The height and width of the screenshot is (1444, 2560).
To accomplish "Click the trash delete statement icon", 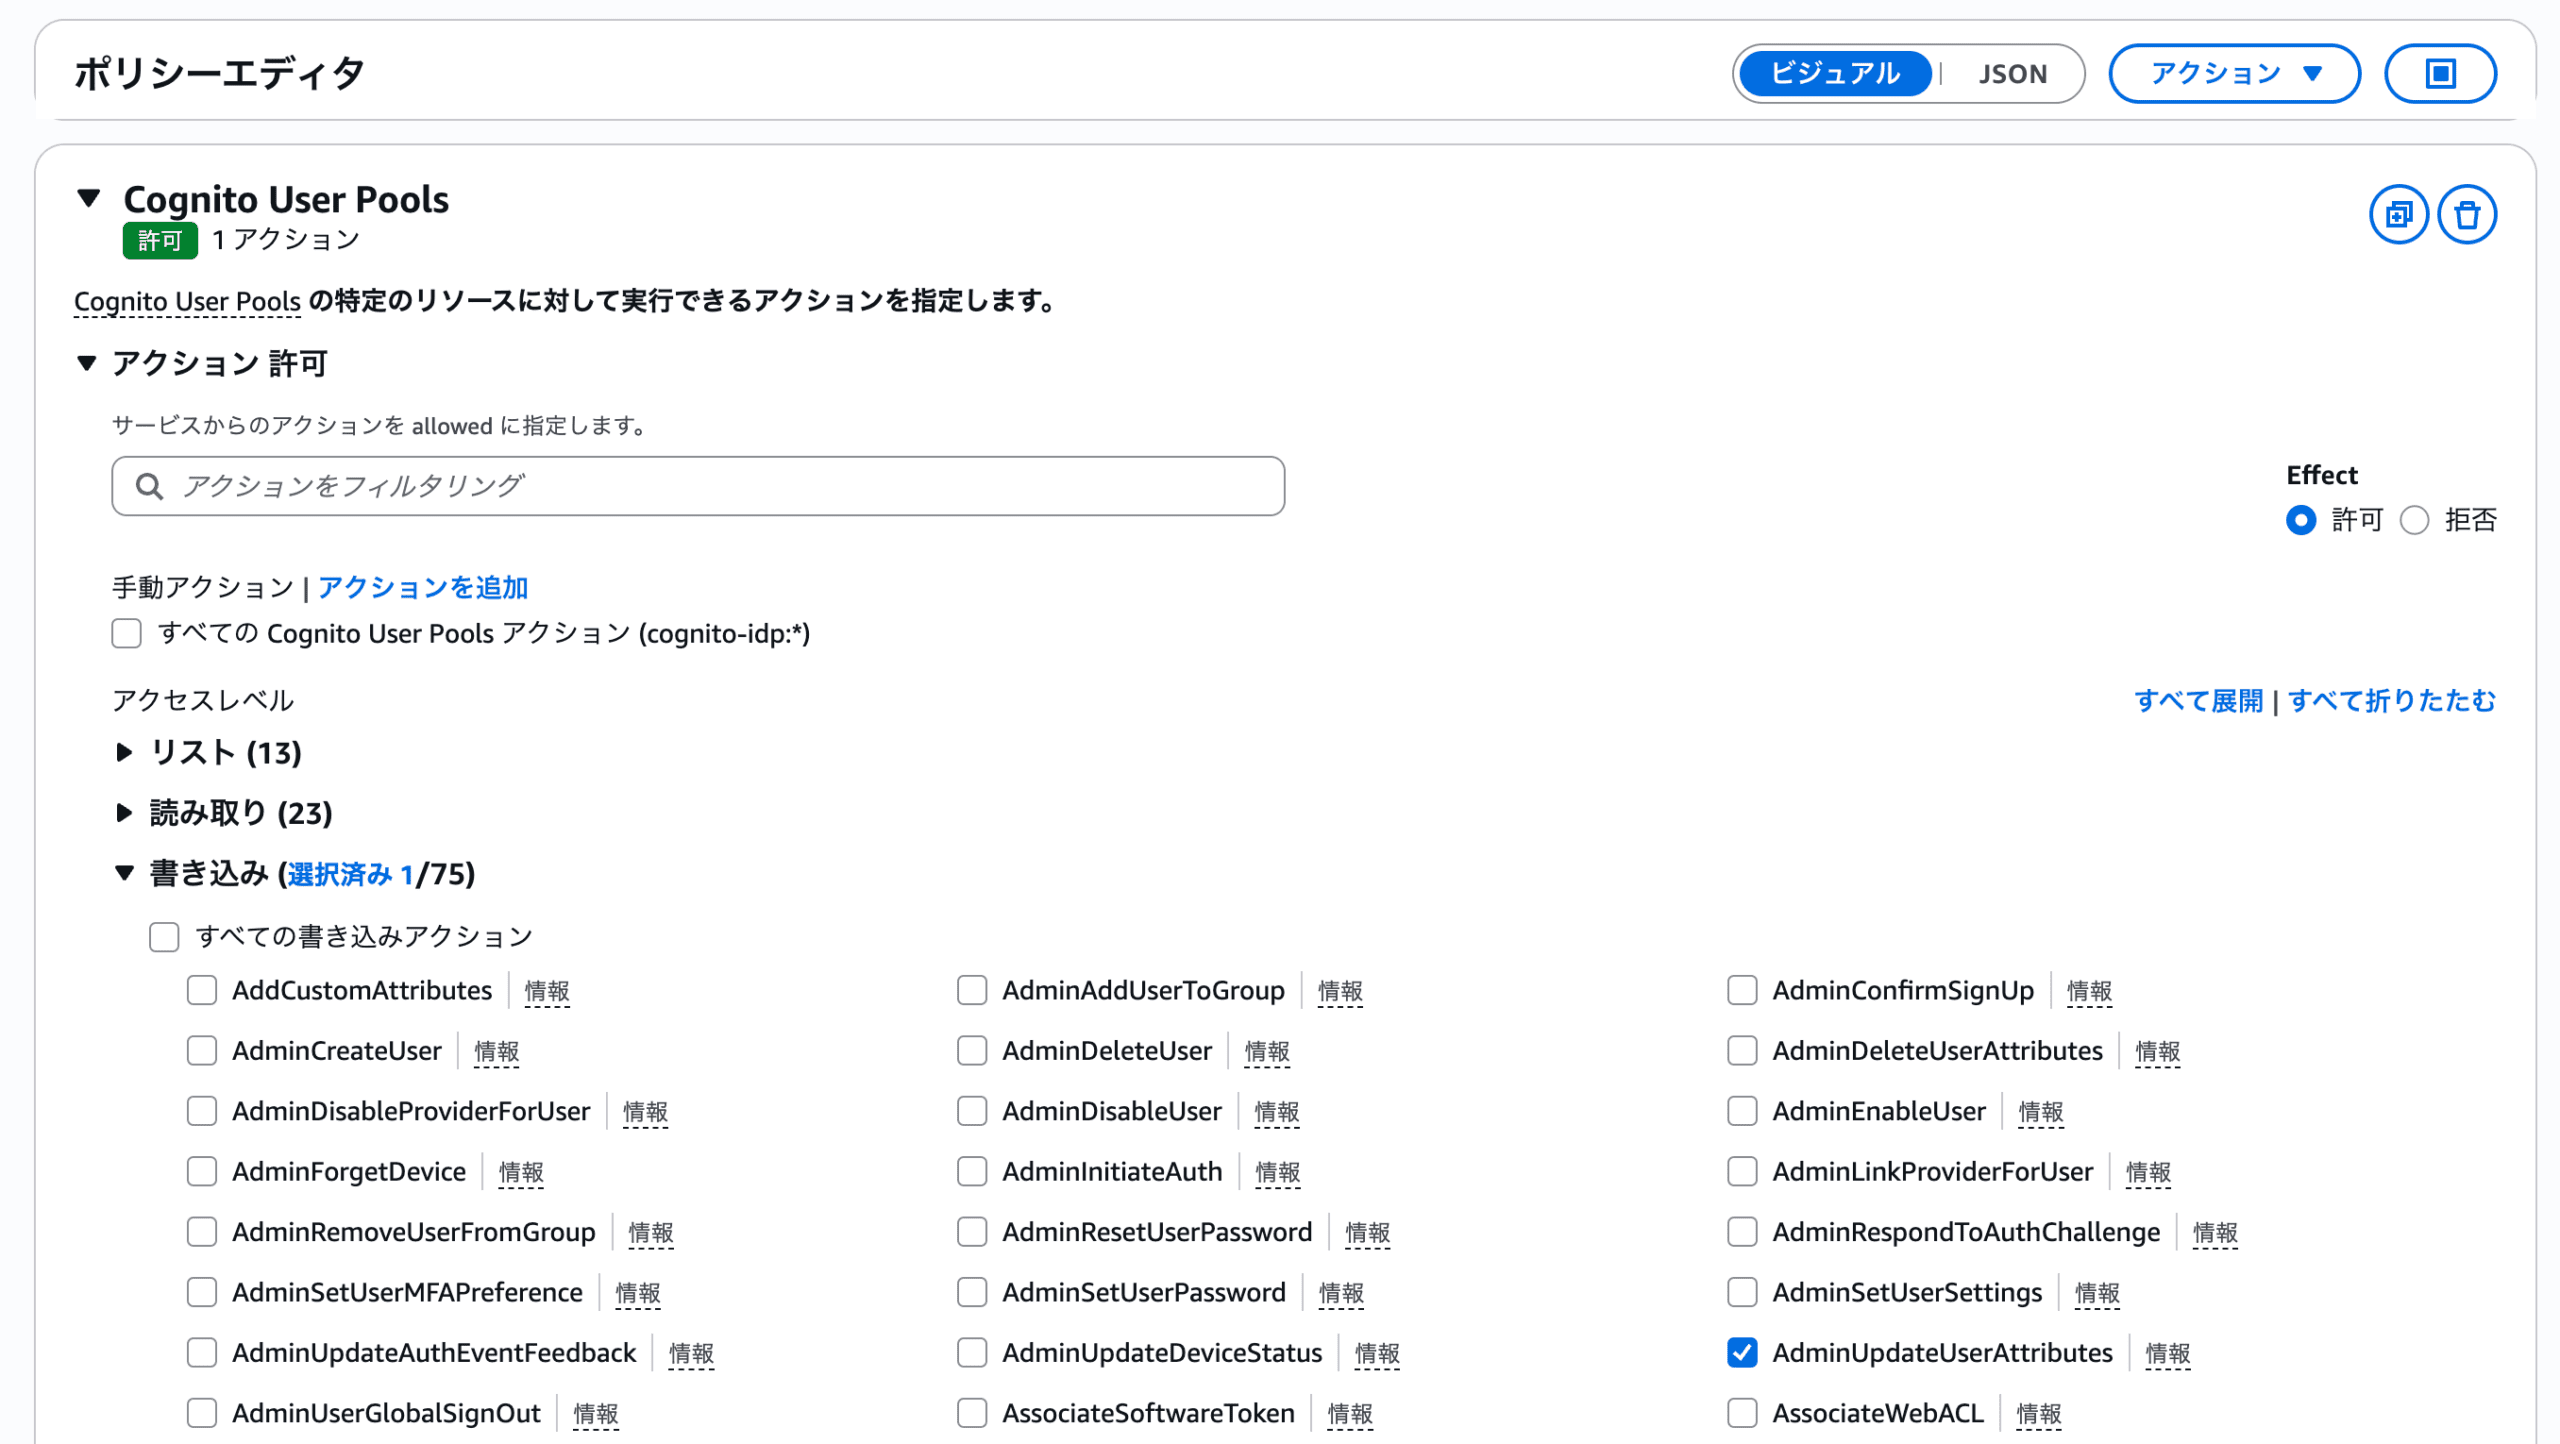I will point(2466,214).
